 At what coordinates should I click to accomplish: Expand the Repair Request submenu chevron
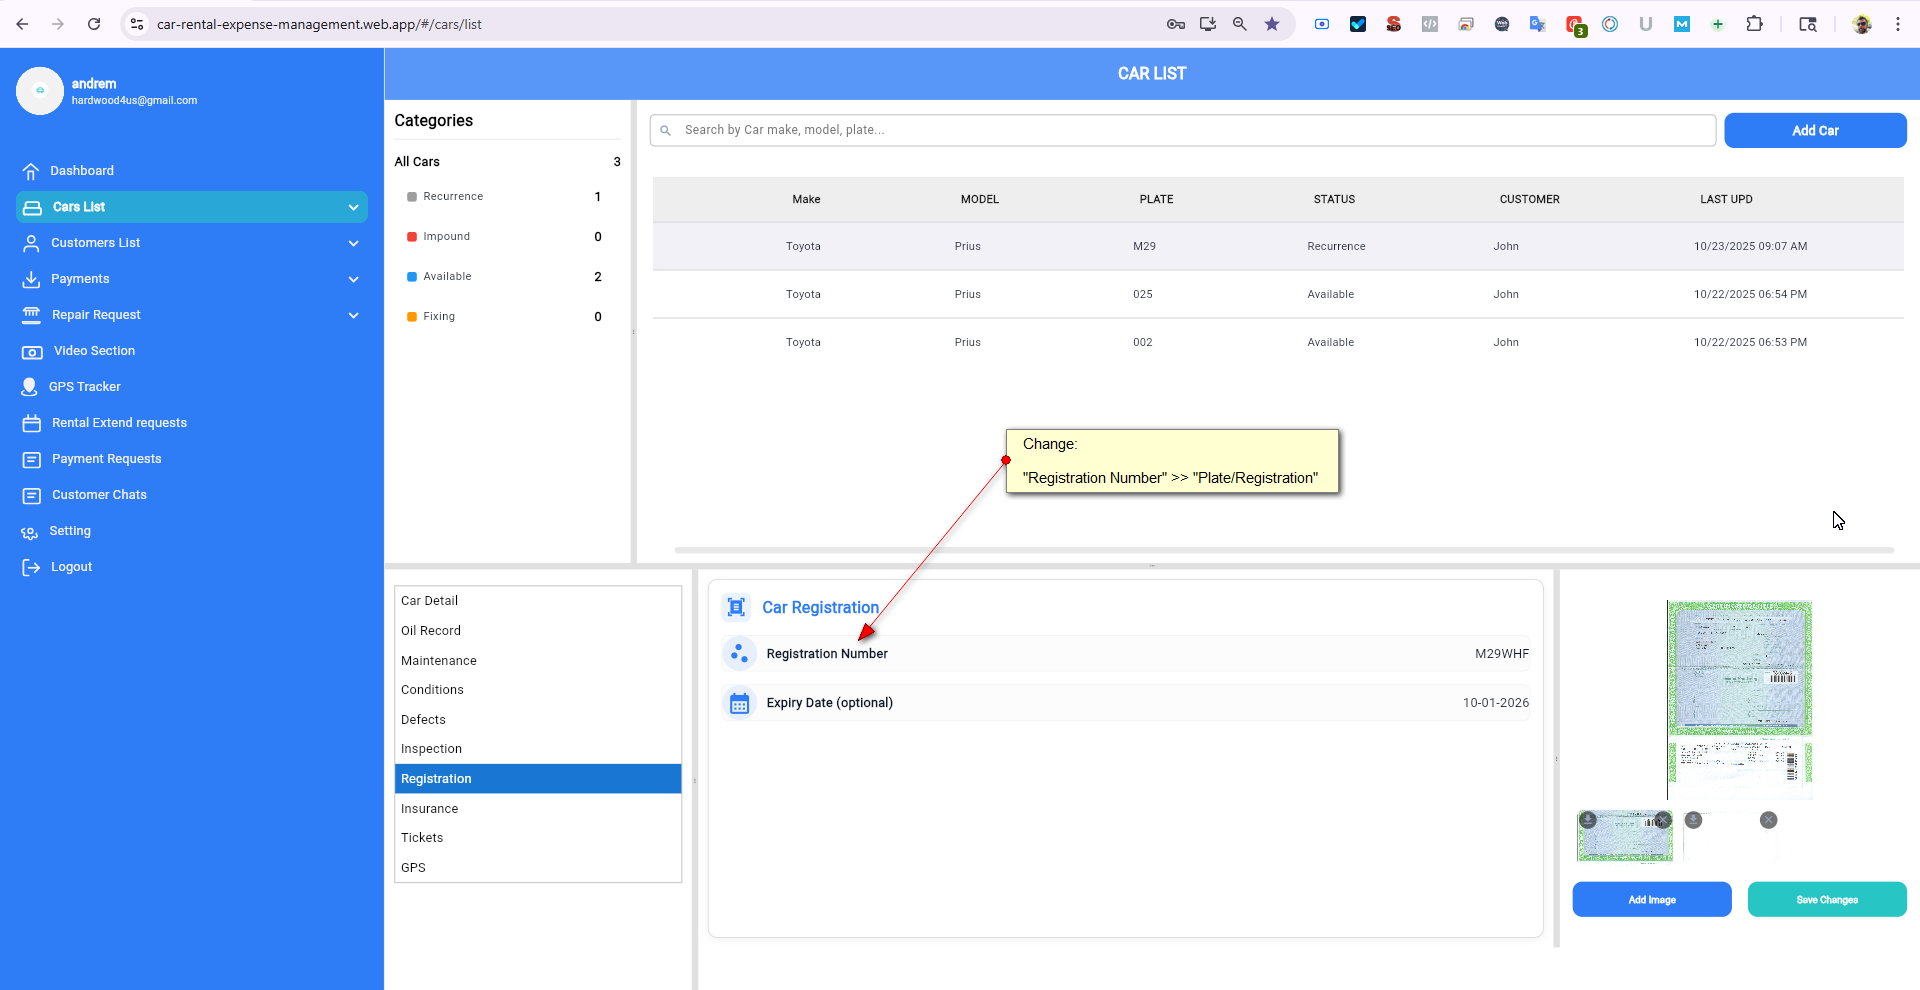pyautogui.click(x=353, y=315)
